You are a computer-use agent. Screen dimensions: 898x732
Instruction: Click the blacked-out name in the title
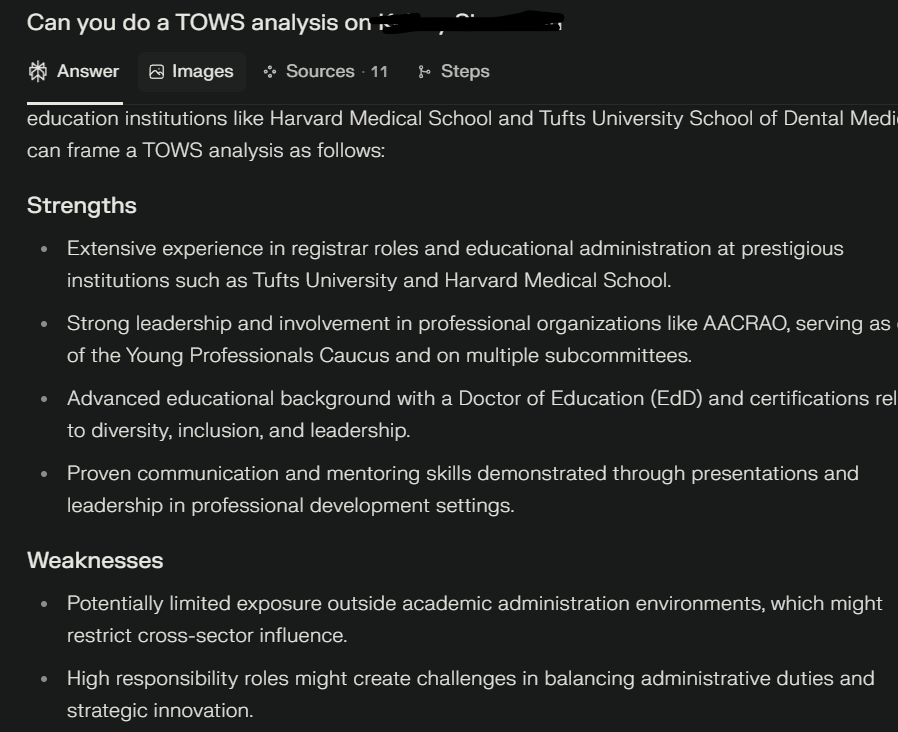pos(471,22)
